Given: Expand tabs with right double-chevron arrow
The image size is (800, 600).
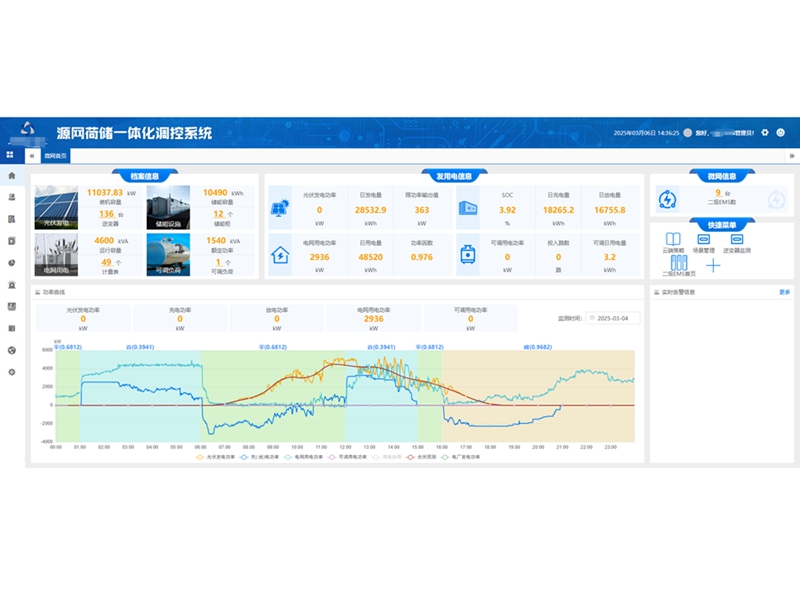Looking at the screenshot, I should coord(791,156).
